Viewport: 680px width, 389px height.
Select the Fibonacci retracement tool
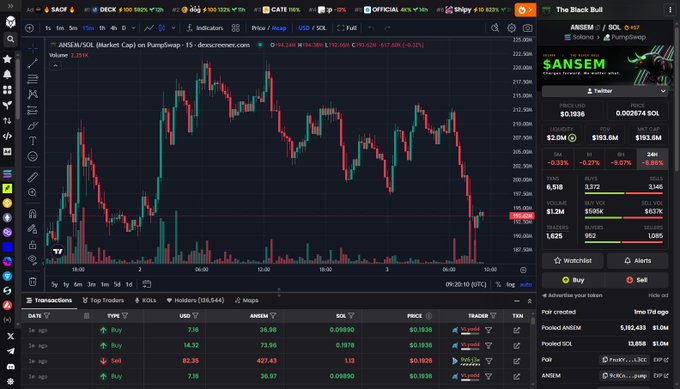pos(33,79)
